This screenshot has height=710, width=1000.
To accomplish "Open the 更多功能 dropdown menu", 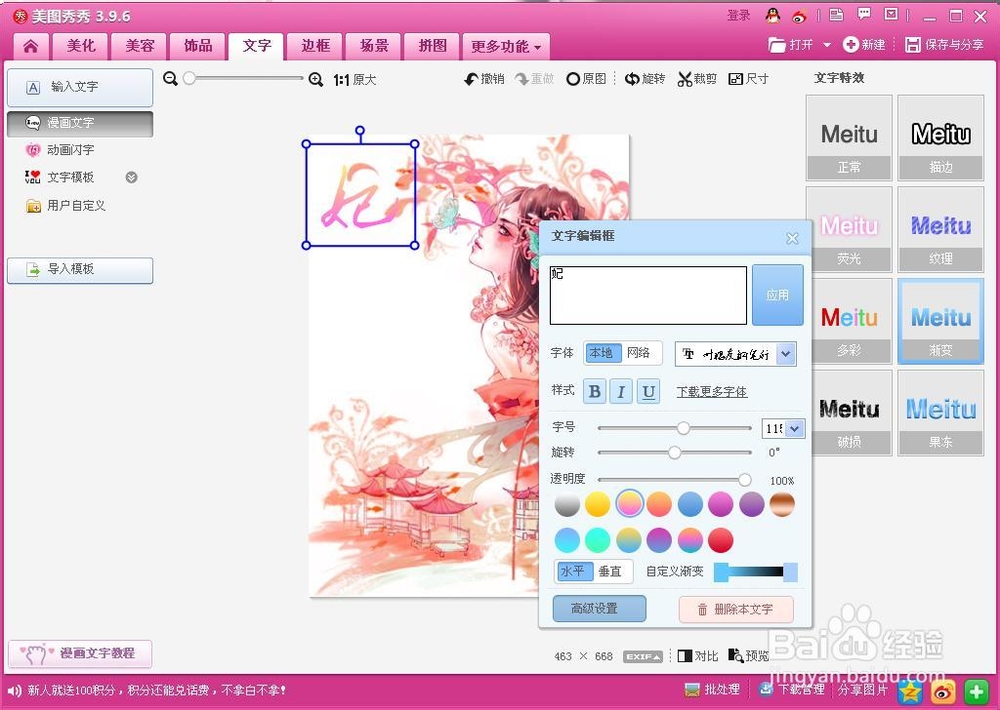I will [x=505, y=46].
